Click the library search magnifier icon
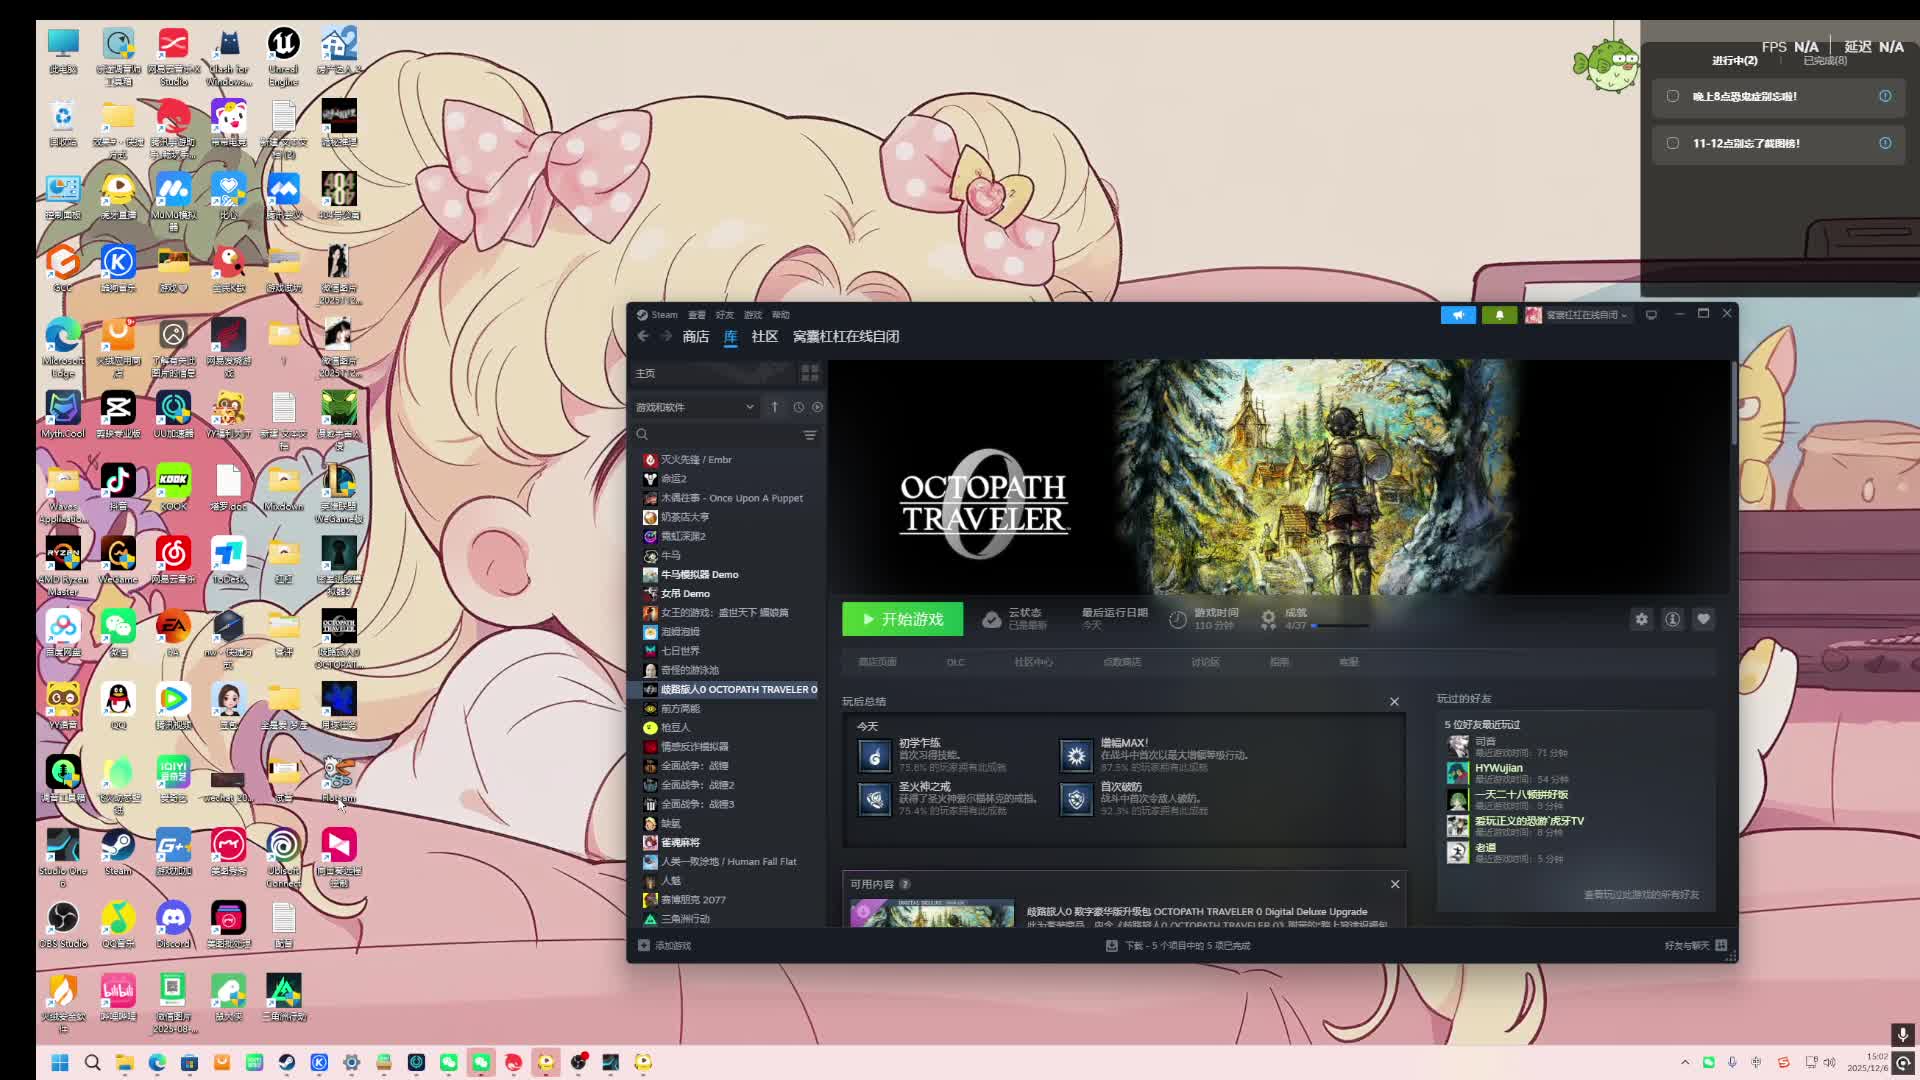 (642, 435)
